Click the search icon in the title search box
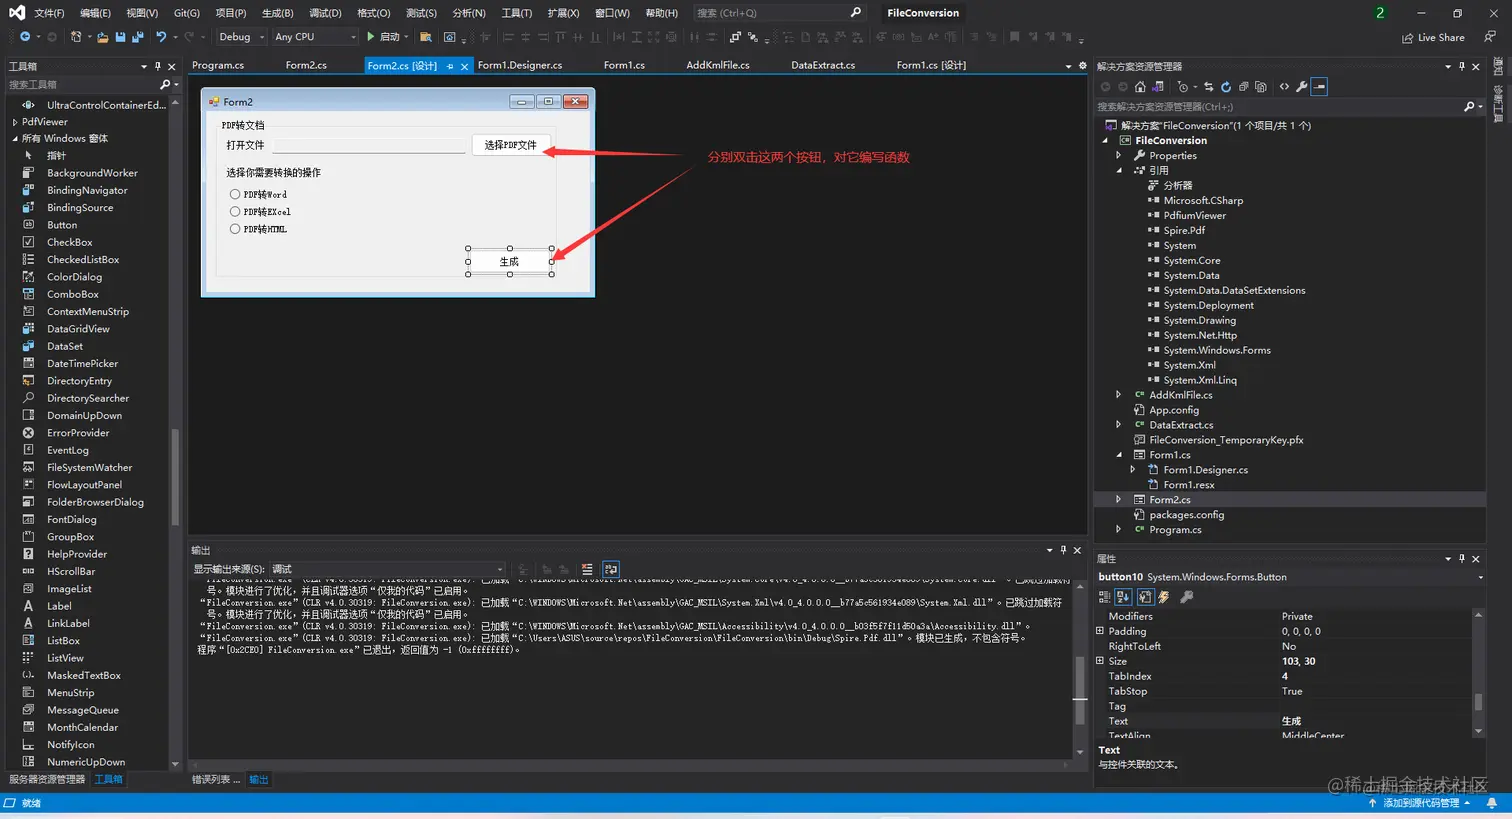The width and height of the screenshot is (1512, 819). click(855, 13)
